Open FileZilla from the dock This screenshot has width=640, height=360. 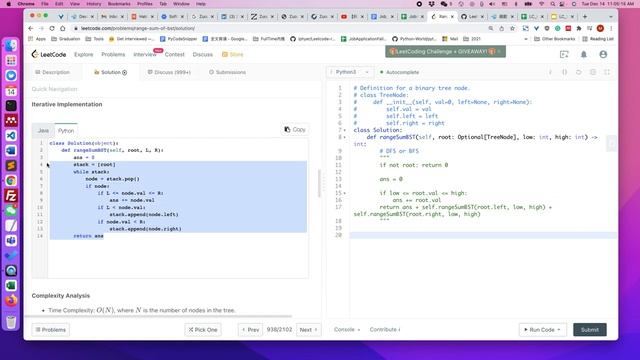tap(11, 196)
